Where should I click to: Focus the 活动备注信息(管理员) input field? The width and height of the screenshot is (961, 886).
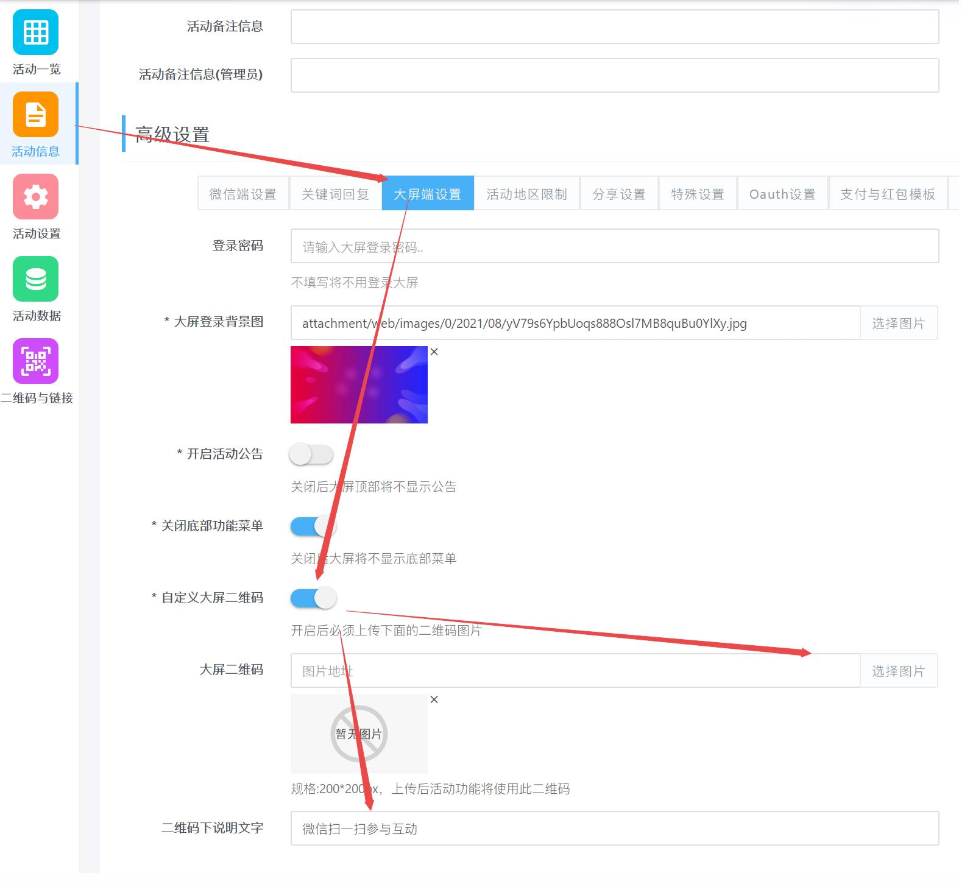615,75
